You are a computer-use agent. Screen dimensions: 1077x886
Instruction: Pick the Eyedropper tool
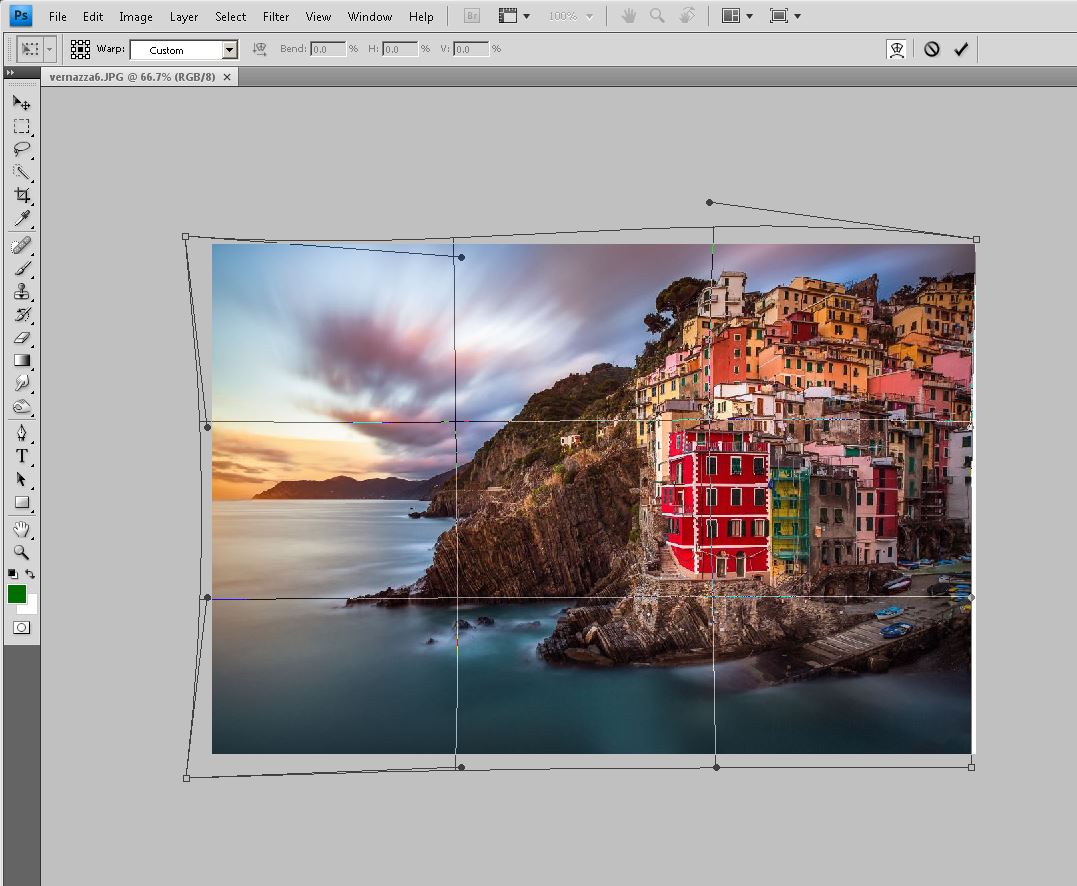(21, 219)
